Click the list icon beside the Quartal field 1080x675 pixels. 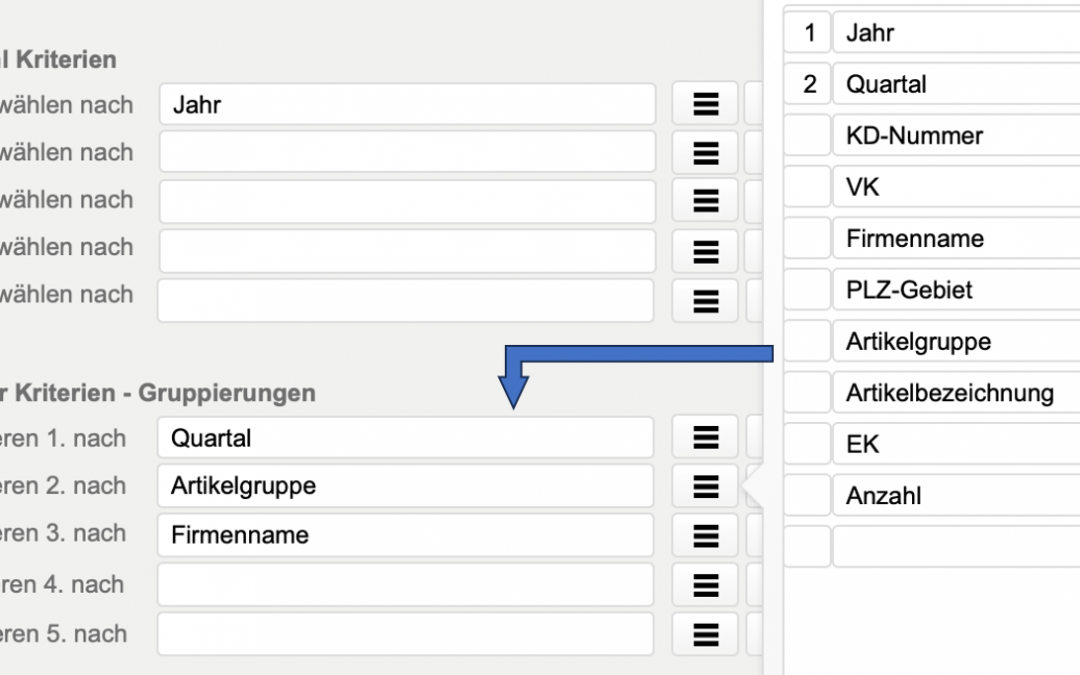[x=705, y=438]
